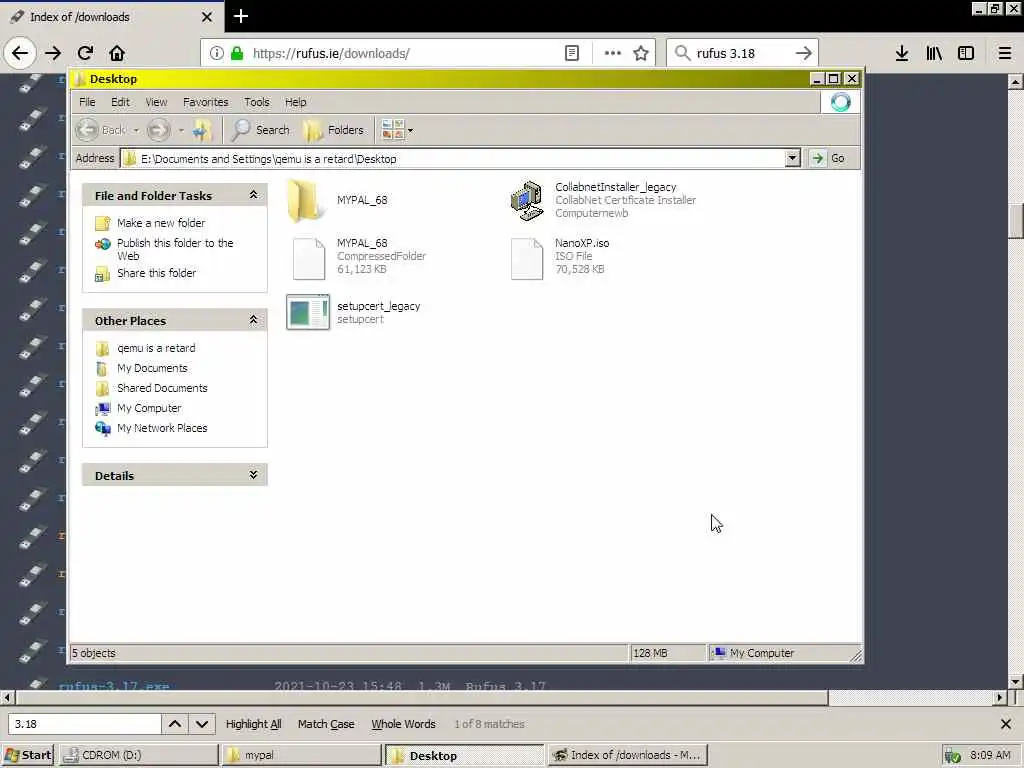The height and width of the screenshot is (768, 1024).
Task: Bookmark this page with the star
Action: (641, 53)
